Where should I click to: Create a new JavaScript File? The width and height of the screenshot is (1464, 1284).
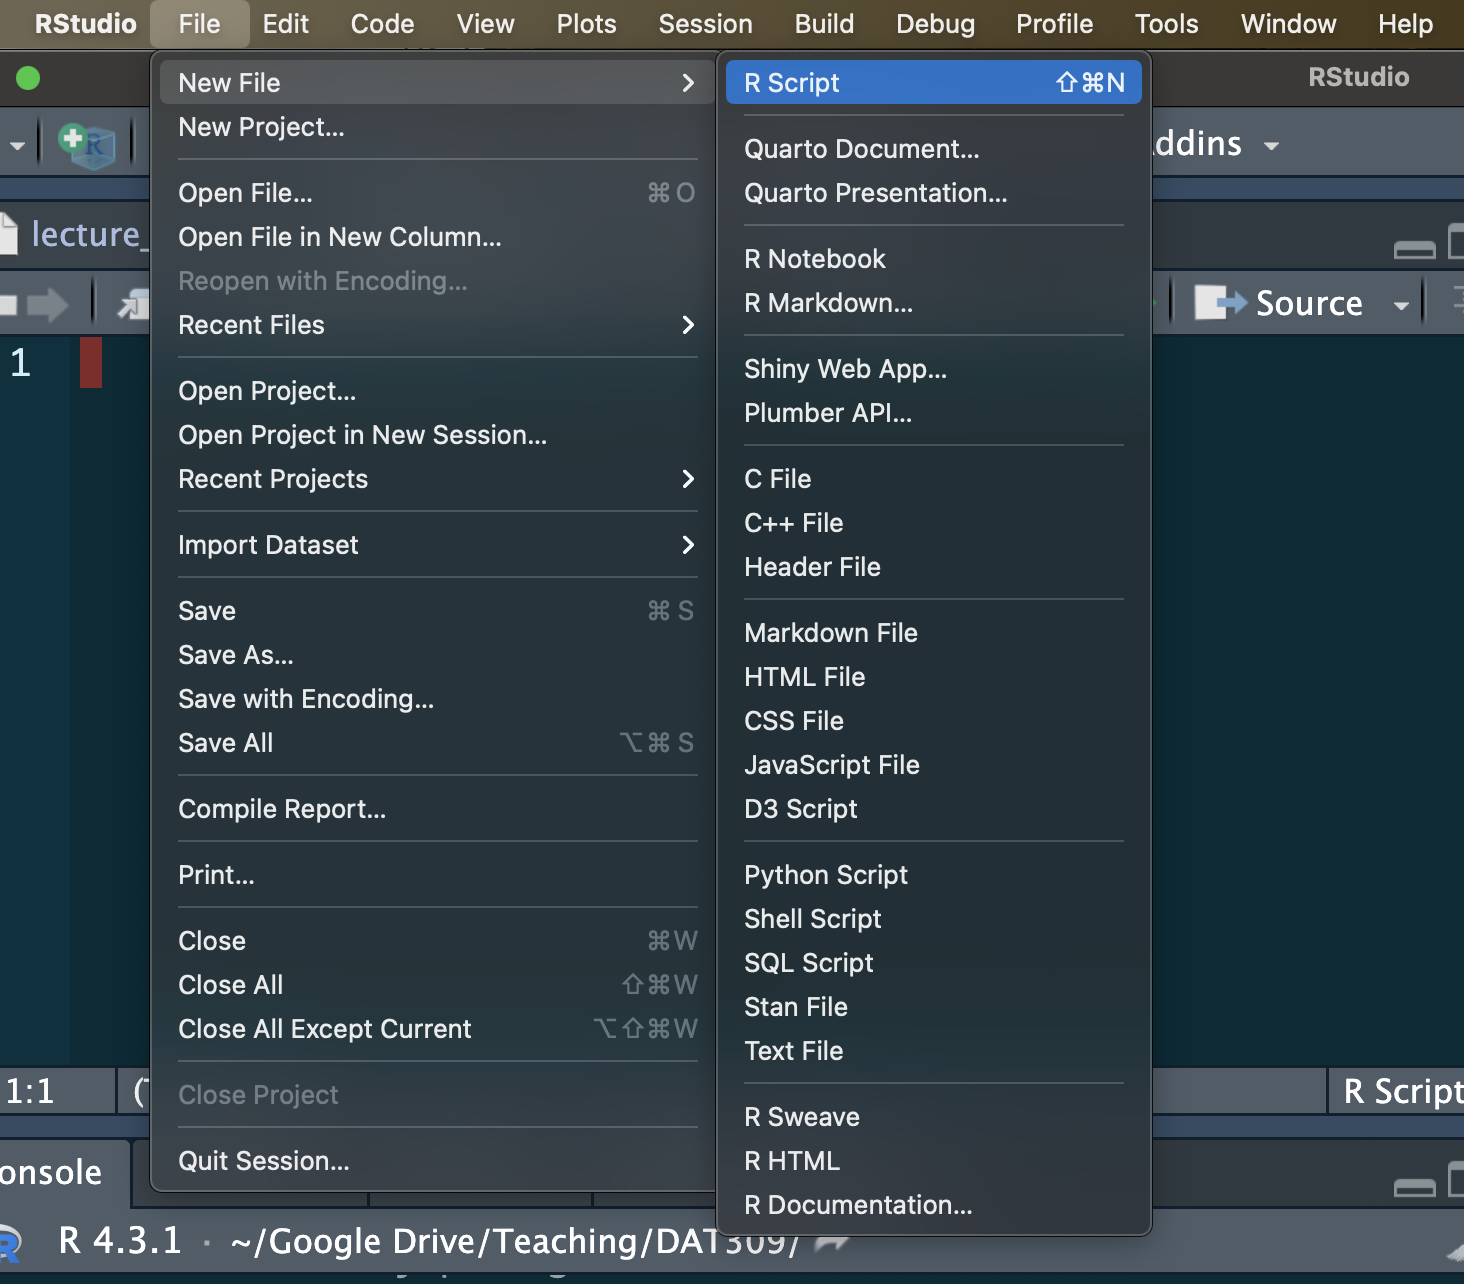(x=934, y=764)
